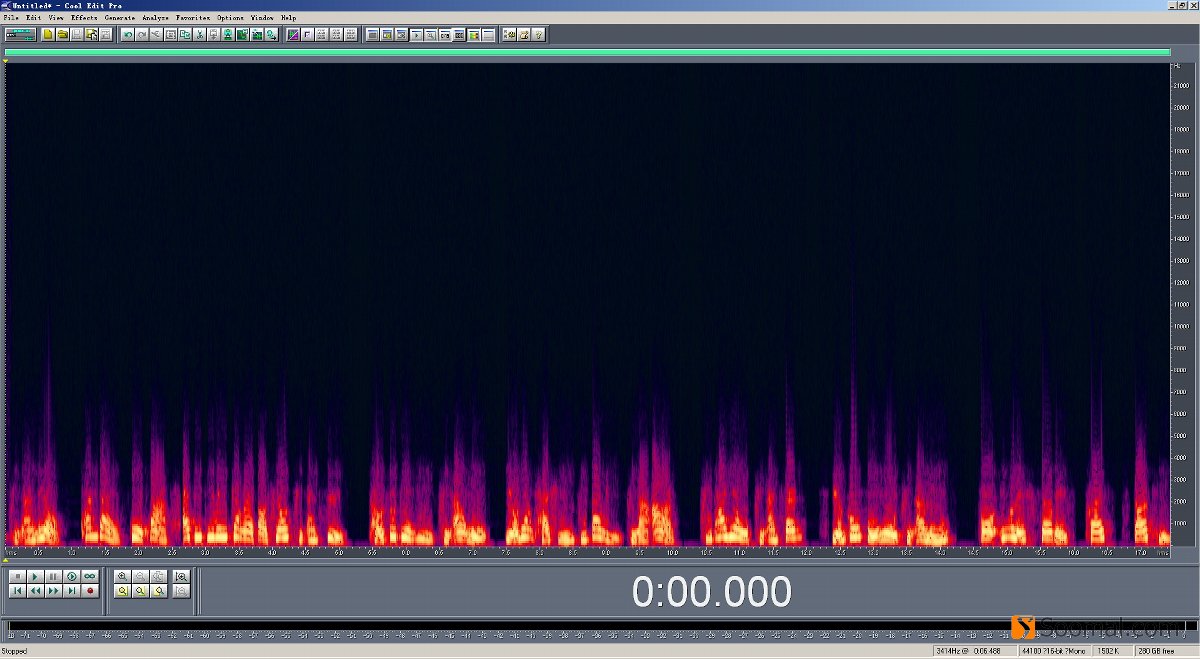
Task: Open the Favorites menu
Action: (x=192, y=18)
